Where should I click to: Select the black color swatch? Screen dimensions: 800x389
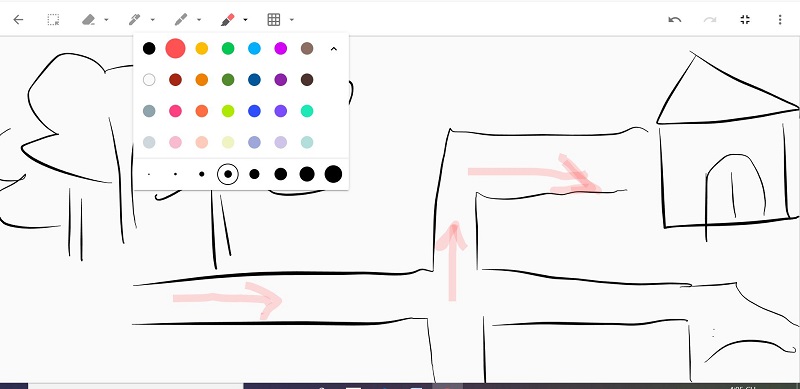[x=149, y=48]
